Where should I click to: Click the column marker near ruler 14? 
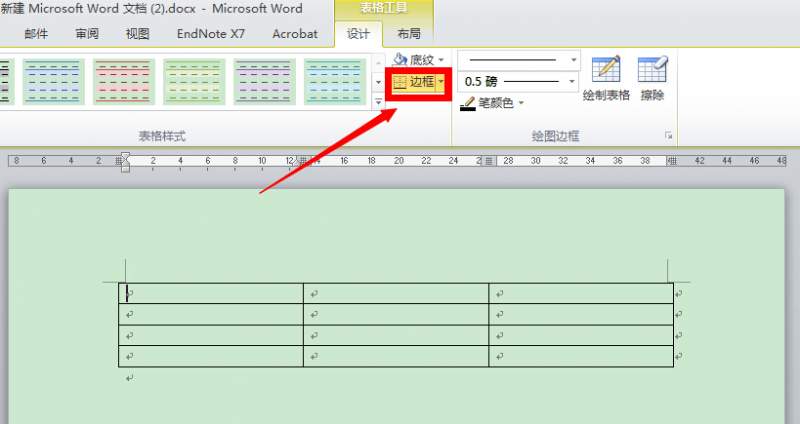303,161
